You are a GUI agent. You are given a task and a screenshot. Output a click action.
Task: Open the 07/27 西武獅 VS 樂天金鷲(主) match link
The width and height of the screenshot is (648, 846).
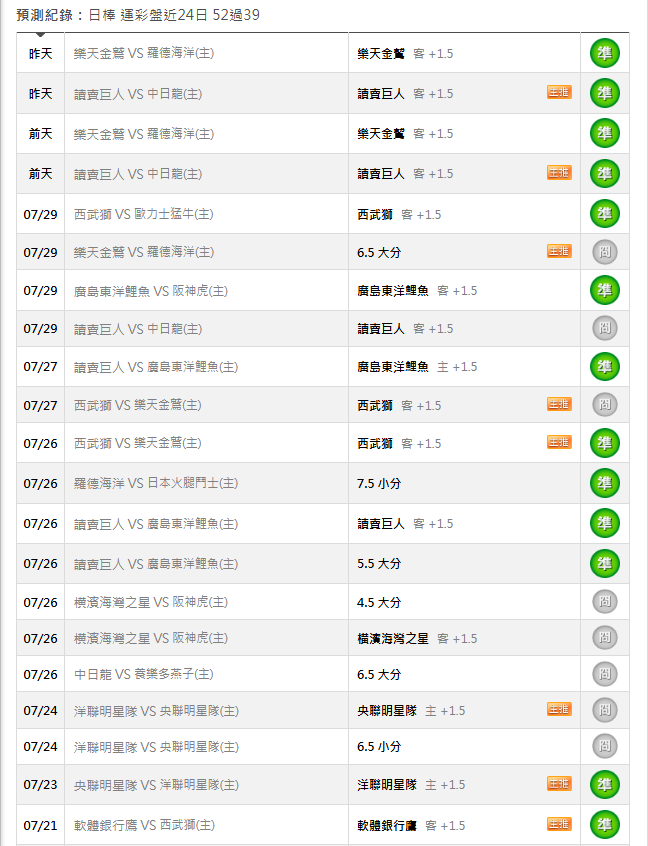138,405
